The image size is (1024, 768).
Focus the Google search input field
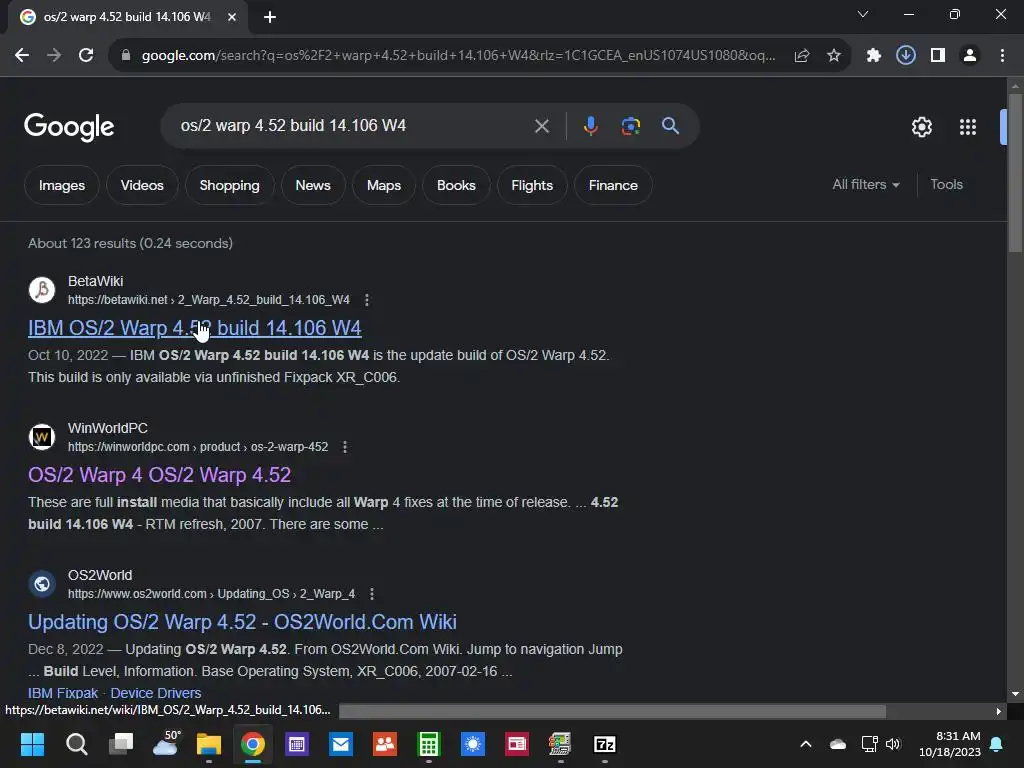353,125
